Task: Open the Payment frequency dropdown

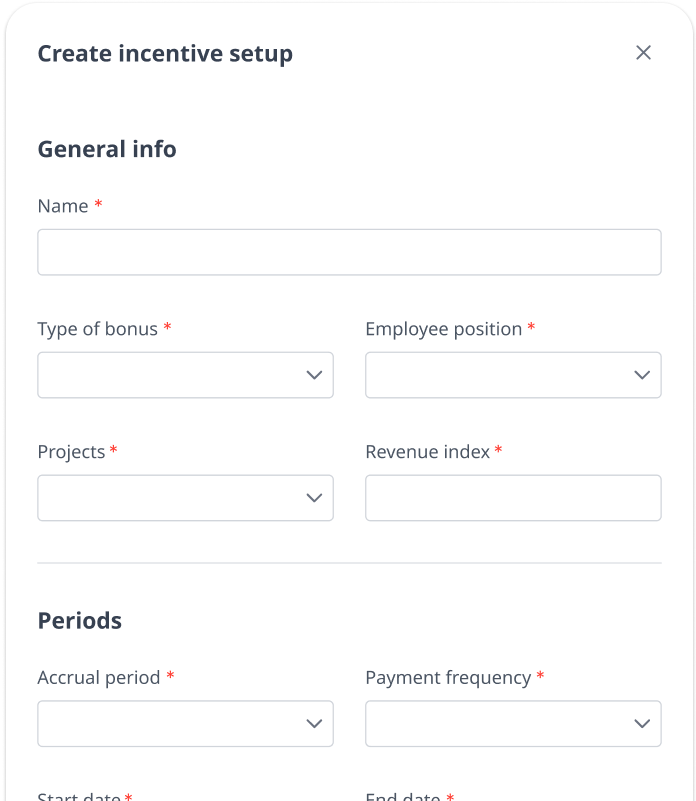Action: click(x=498, y=723)
